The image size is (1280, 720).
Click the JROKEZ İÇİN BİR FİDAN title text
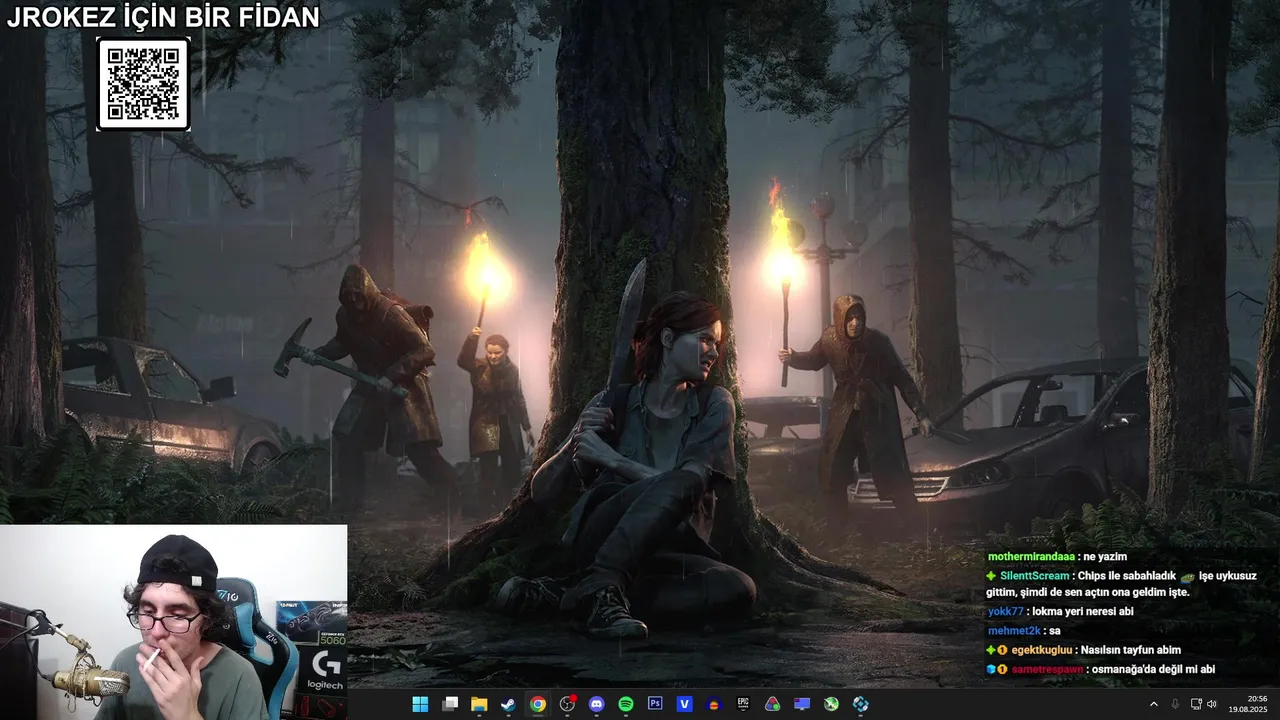[x=163, y=17]
